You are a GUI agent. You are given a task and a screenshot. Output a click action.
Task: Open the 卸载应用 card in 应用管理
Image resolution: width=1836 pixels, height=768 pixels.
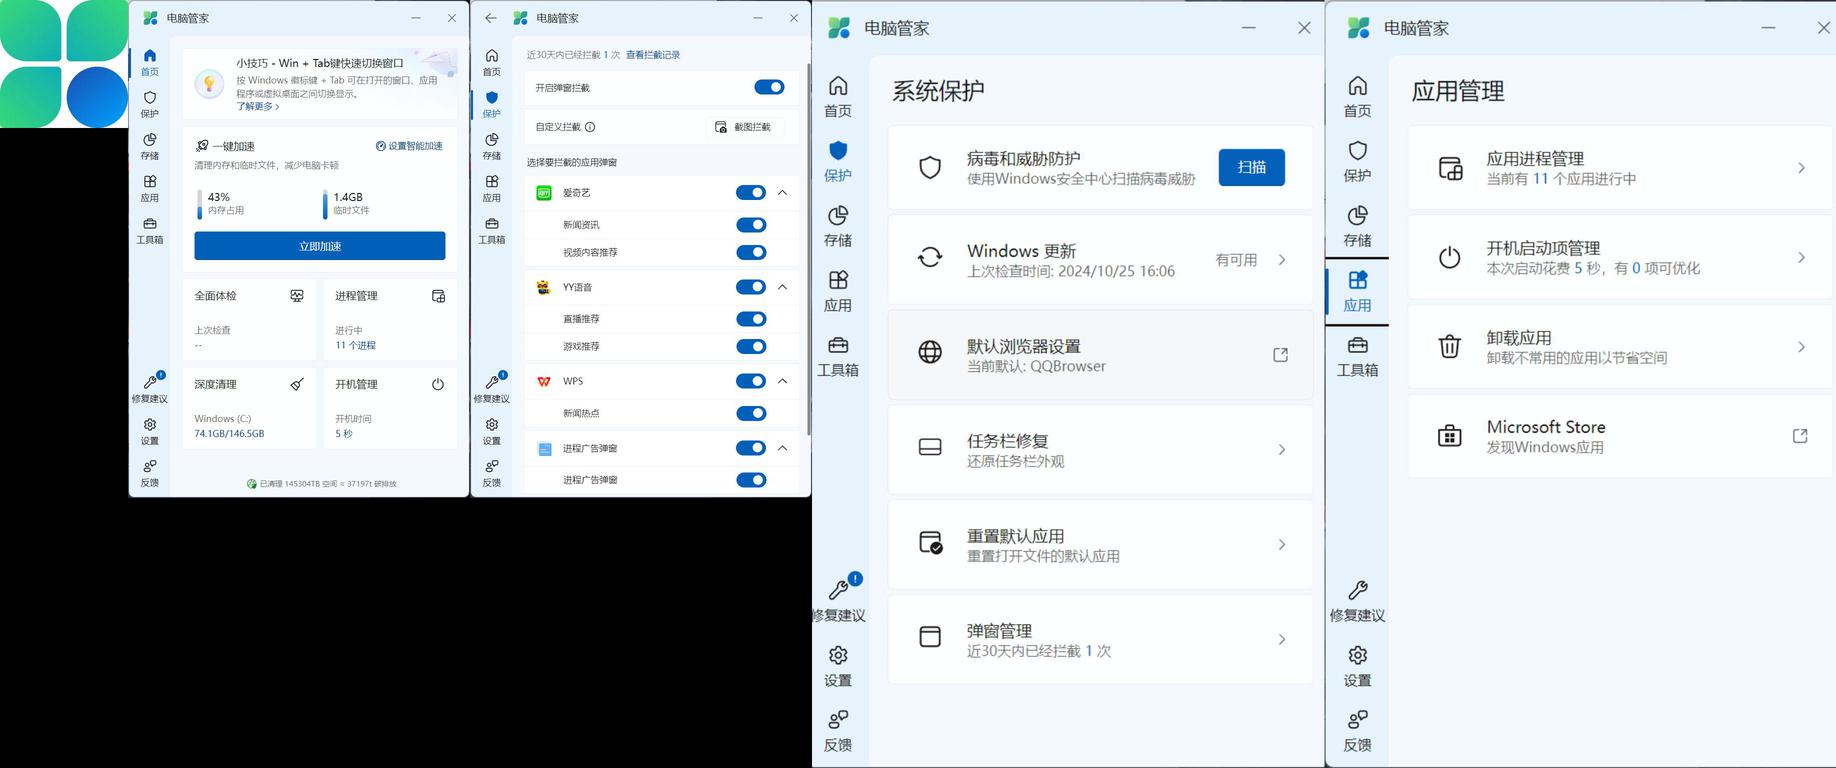pos(1620,347)
